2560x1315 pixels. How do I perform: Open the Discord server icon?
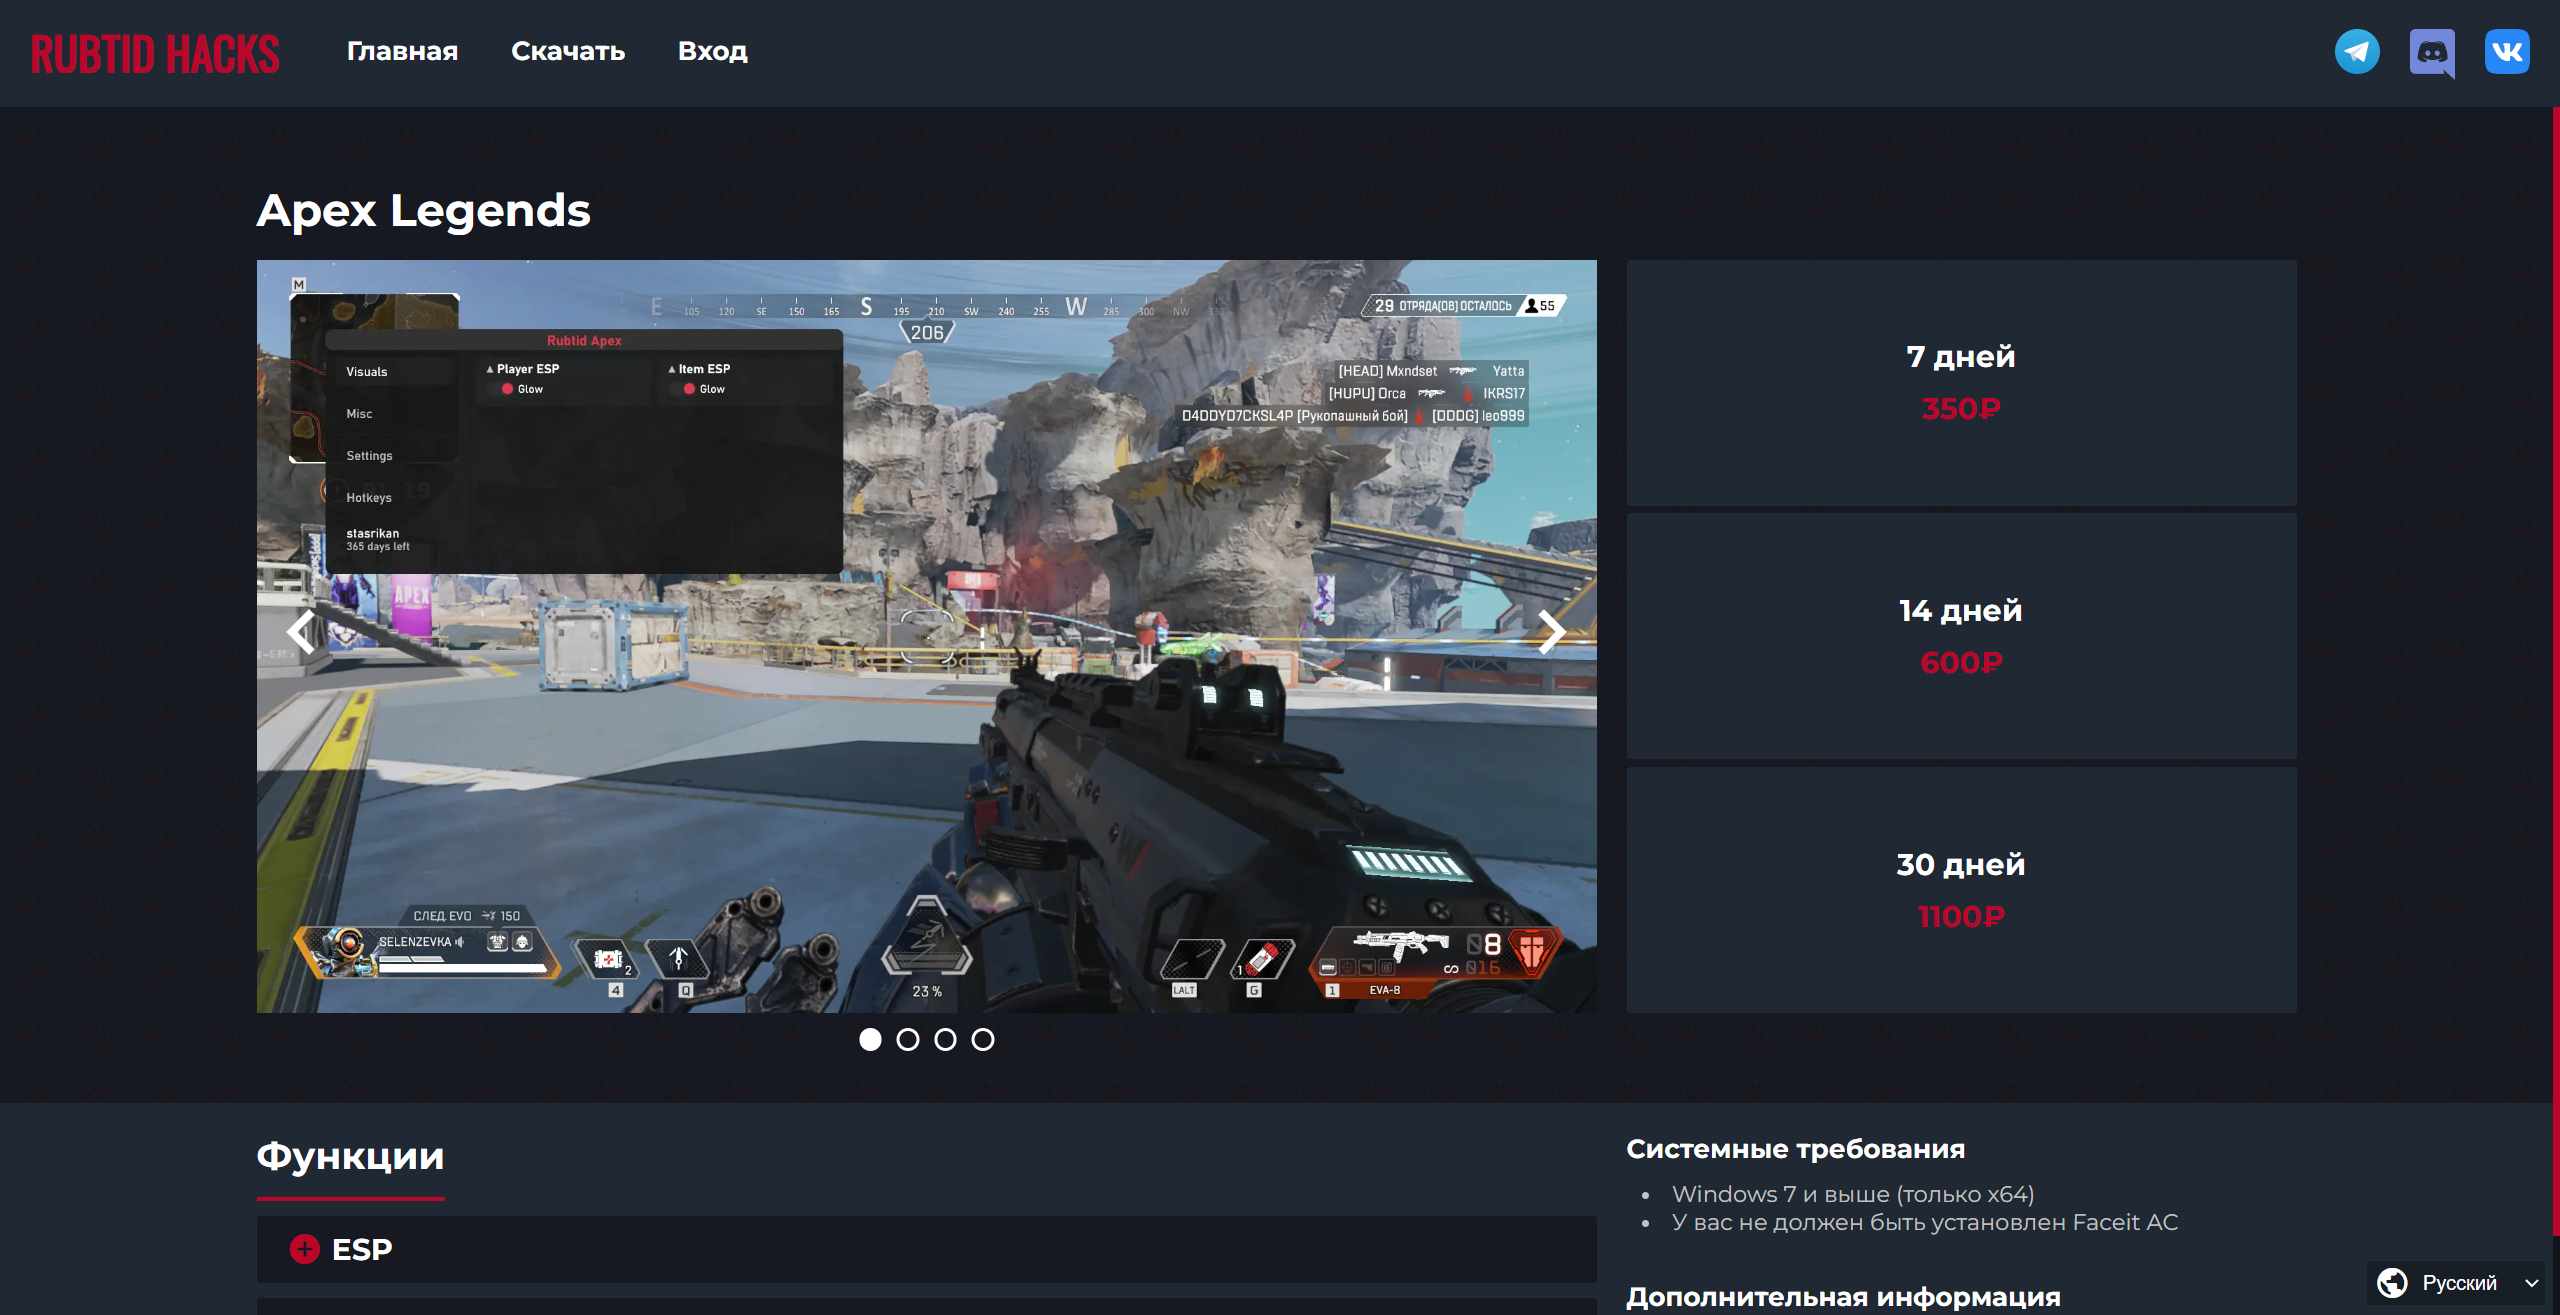(x=2432, y=52)
